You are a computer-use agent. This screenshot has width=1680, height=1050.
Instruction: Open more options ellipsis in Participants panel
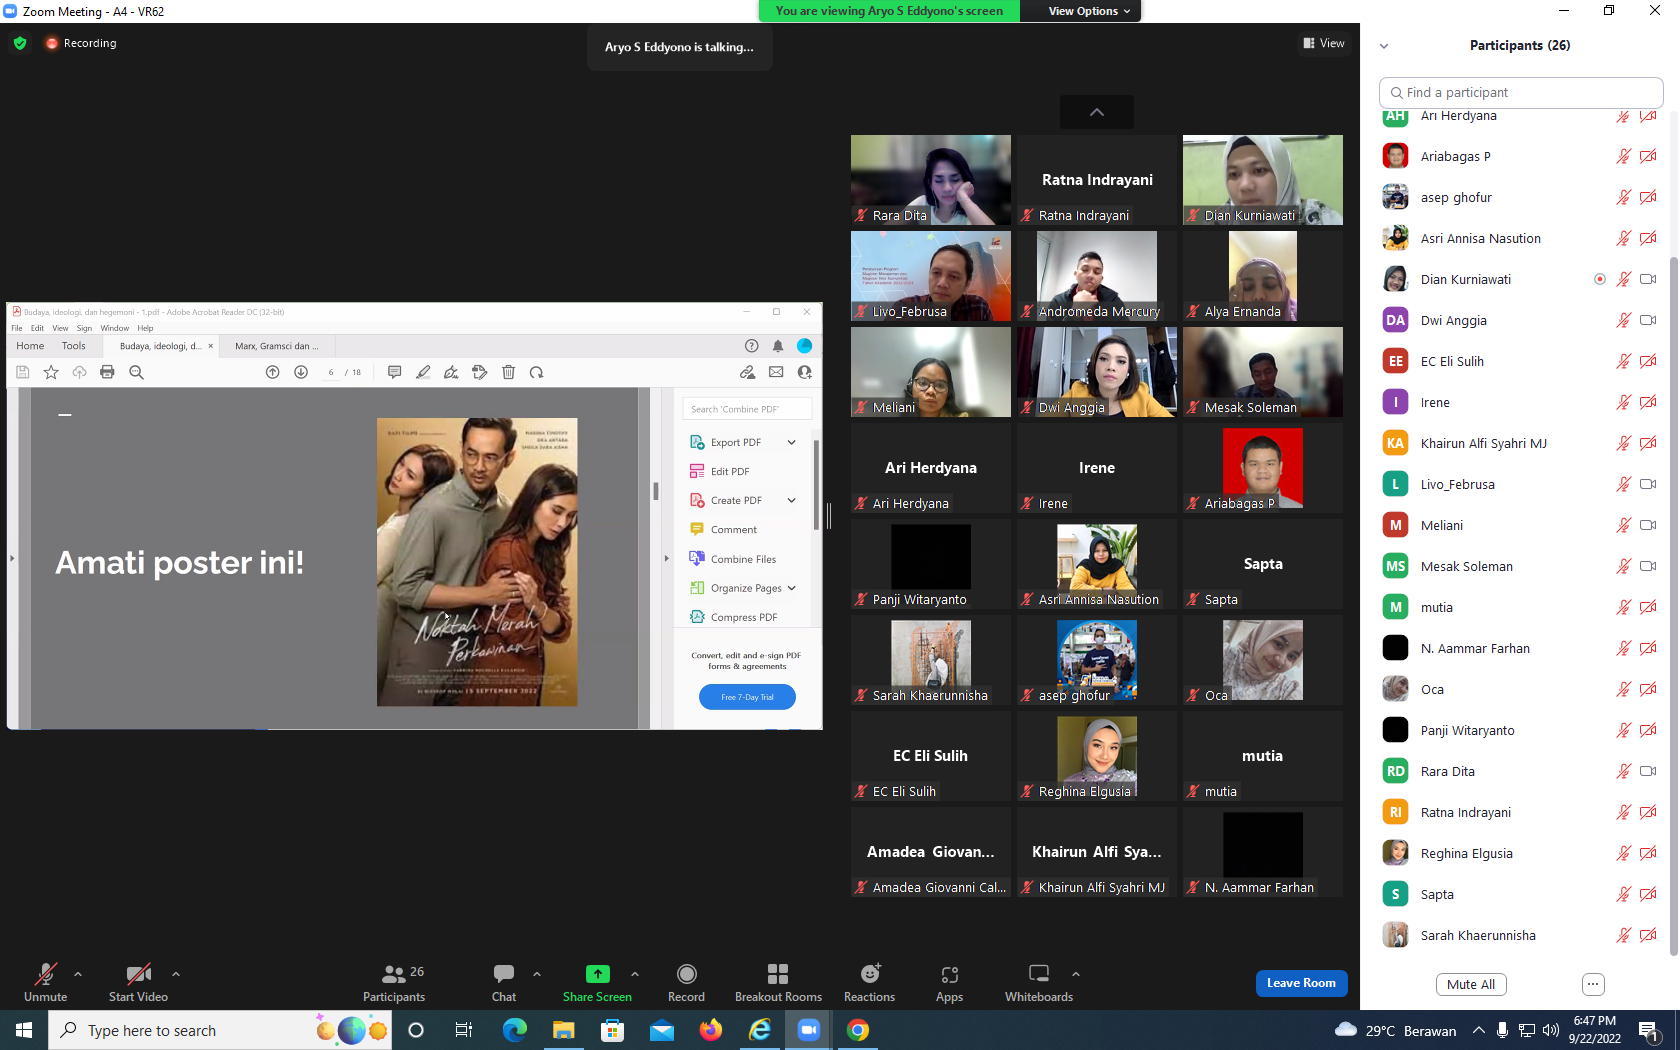[x=1593, y=984]
